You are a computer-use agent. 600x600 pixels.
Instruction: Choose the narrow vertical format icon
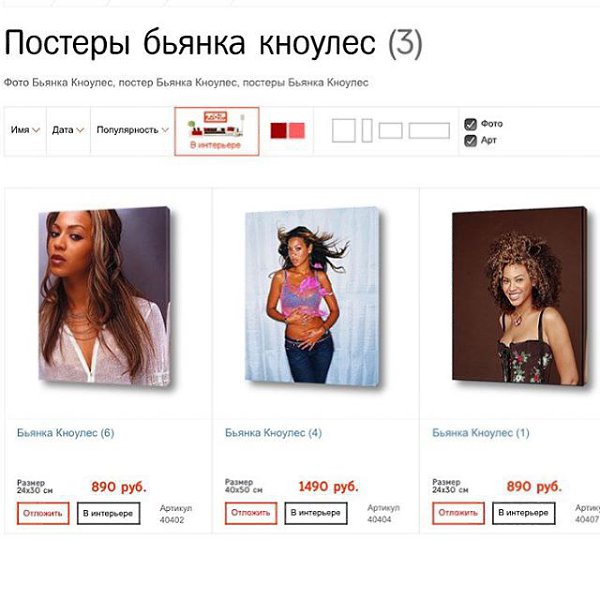367,130
